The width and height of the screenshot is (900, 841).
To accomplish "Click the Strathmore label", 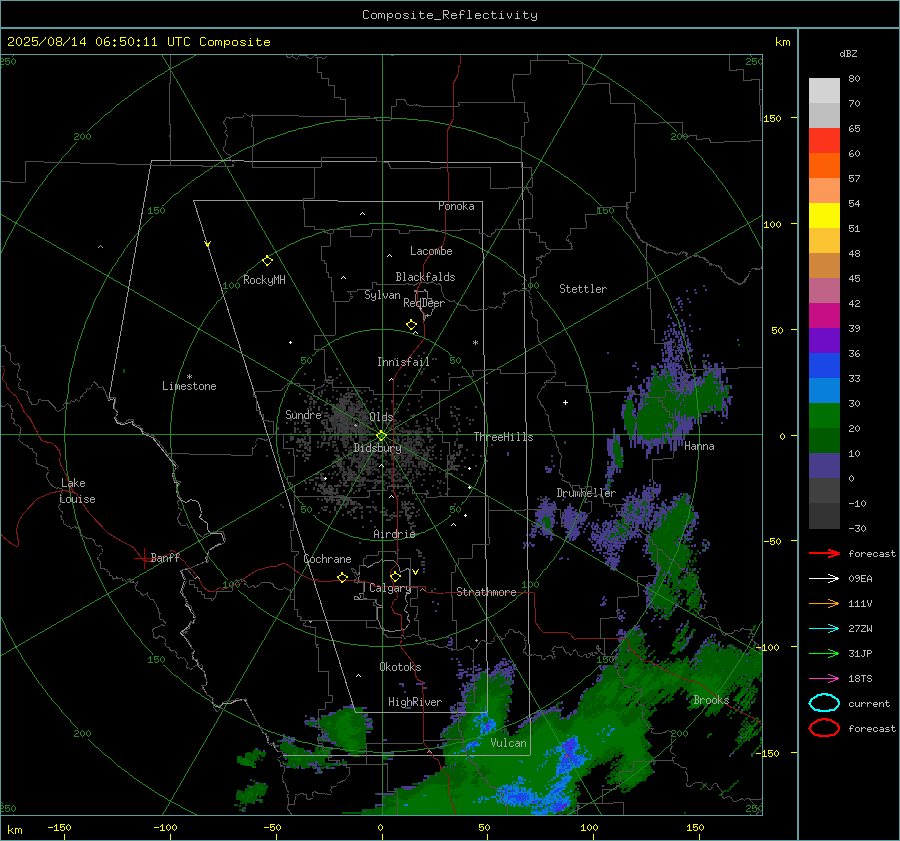I will [486, 592].
